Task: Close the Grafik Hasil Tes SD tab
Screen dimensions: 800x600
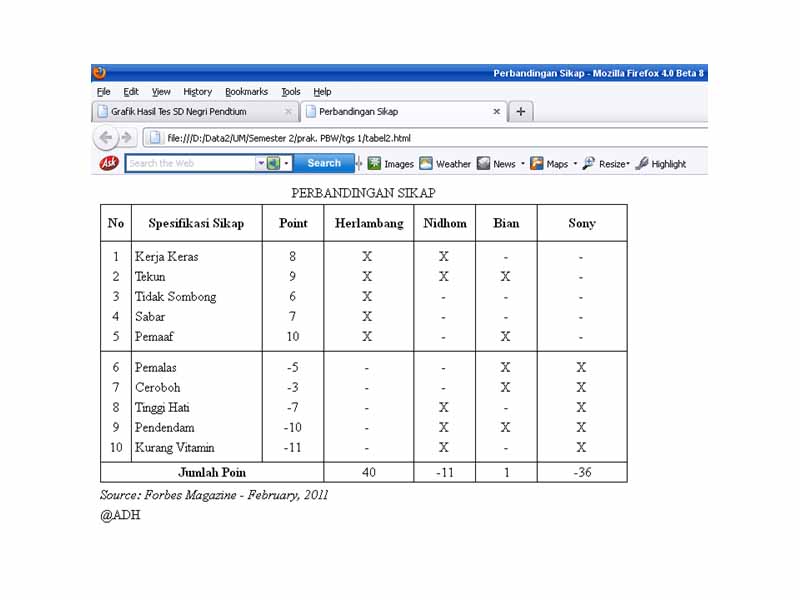Action: click(288, 111)
